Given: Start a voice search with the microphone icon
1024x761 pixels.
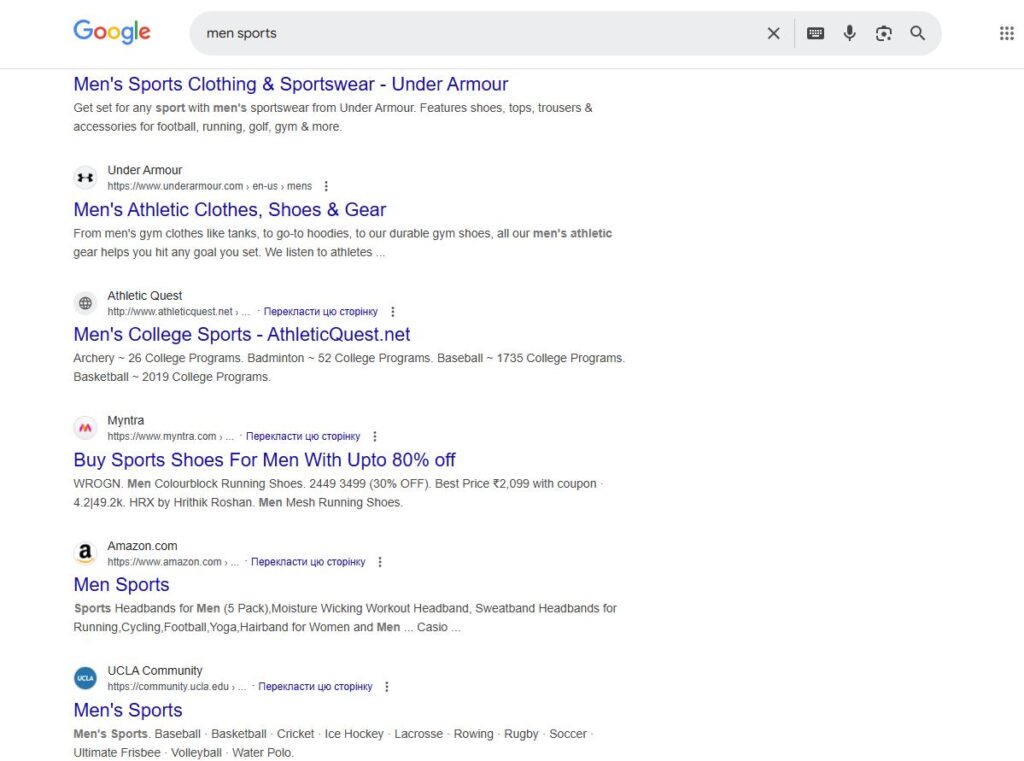Looking at the screenshot, I should (x=849, y=33).
